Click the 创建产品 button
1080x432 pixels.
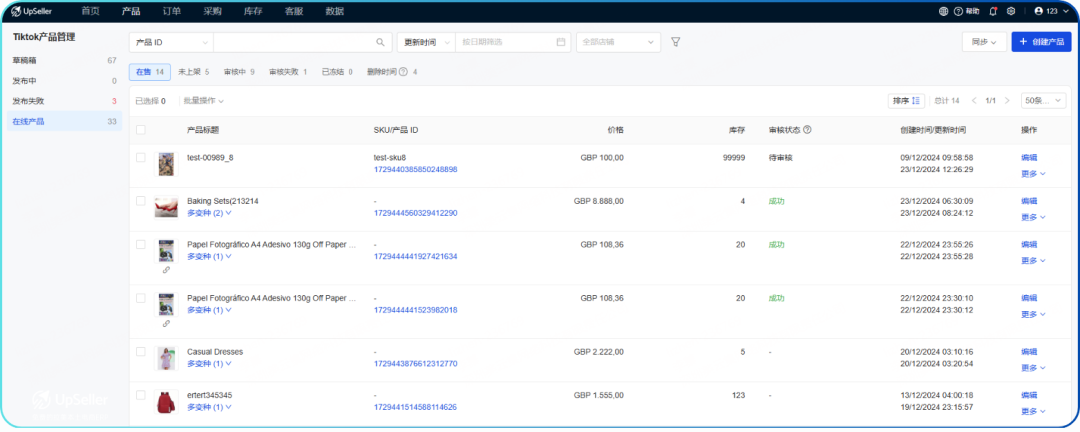pos(1041,42)
